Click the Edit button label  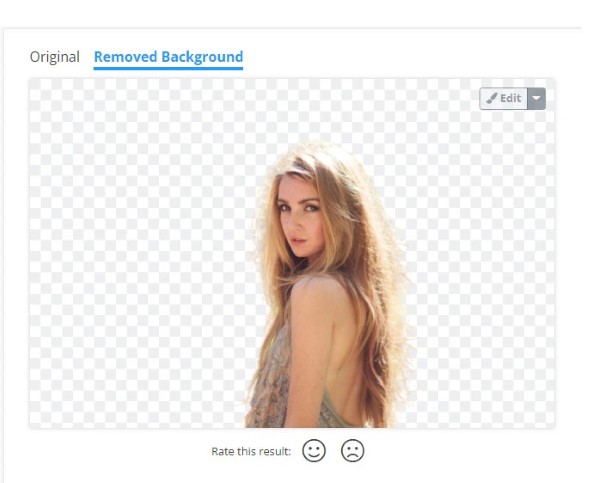(510, 98)
